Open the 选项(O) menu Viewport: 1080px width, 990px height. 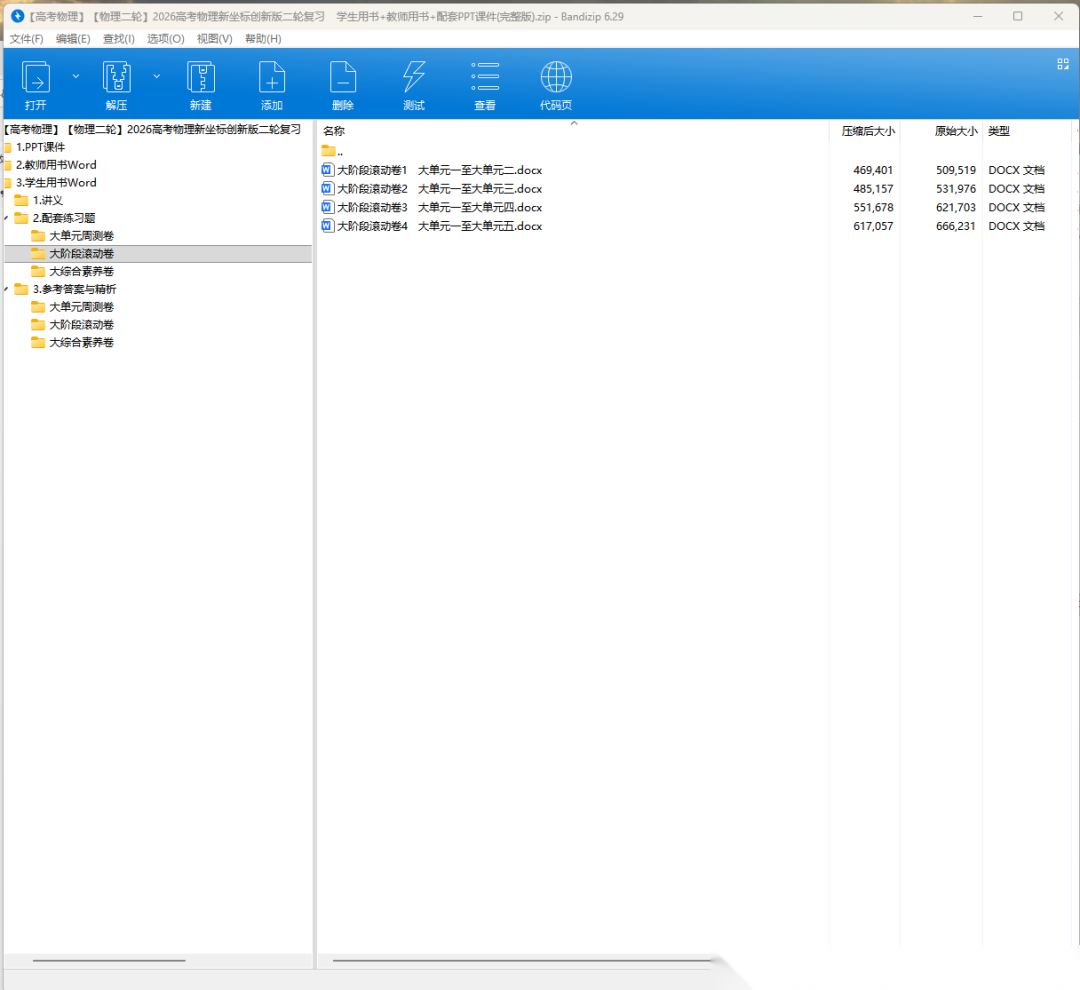165,39
